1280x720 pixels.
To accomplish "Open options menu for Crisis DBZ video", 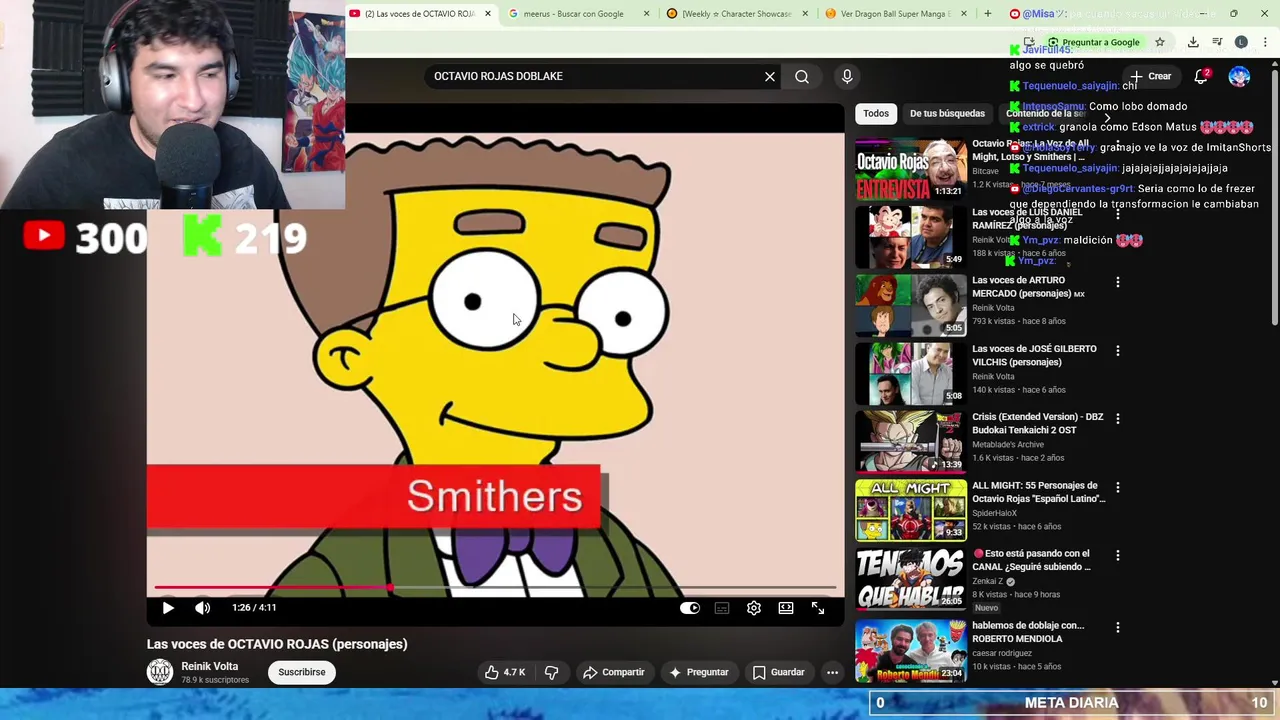I will coord(1118,418).
